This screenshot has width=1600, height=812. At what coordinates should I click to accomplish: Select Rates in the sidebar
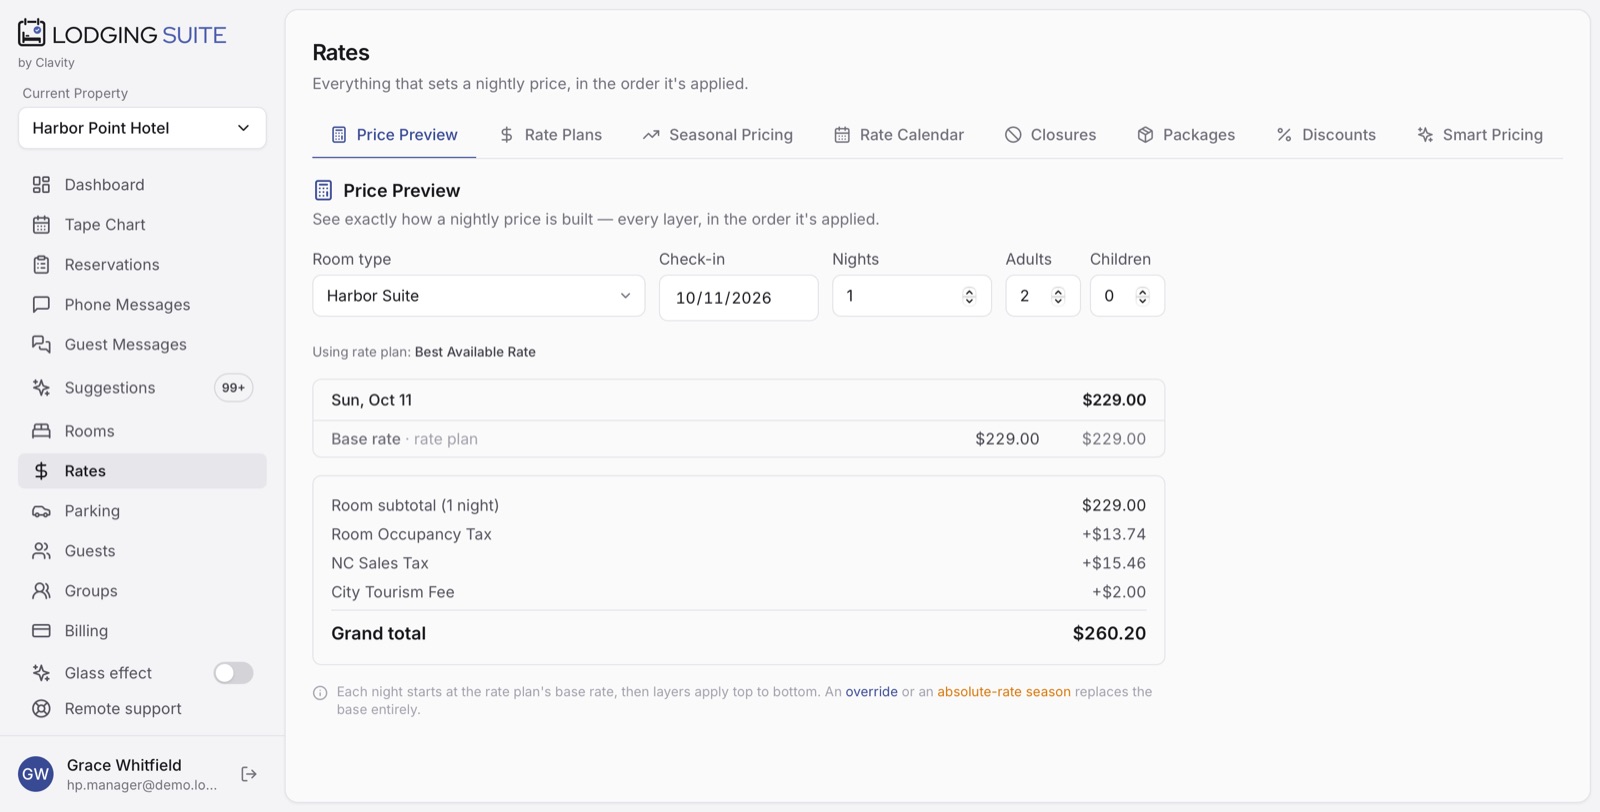pyautogui.click(x=142, y=471)
